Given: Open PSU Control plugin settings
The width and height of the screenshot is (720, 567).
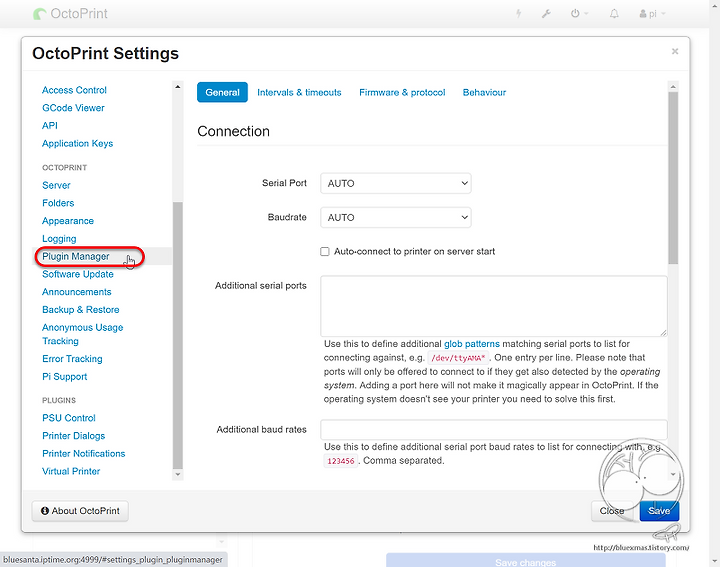Looking at the screenshot, I should pyautogui.click(x=69, y=418).
